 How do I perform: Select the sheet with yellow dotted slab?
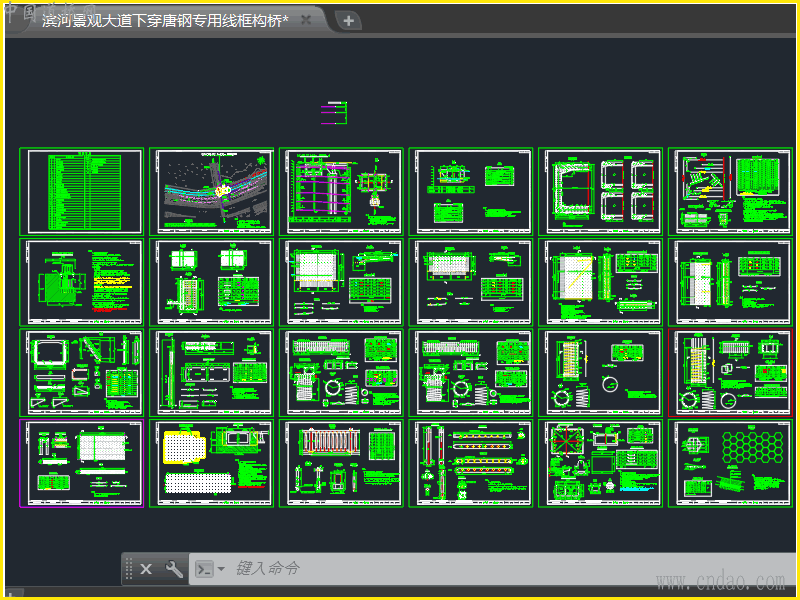(x=212, y=463)
